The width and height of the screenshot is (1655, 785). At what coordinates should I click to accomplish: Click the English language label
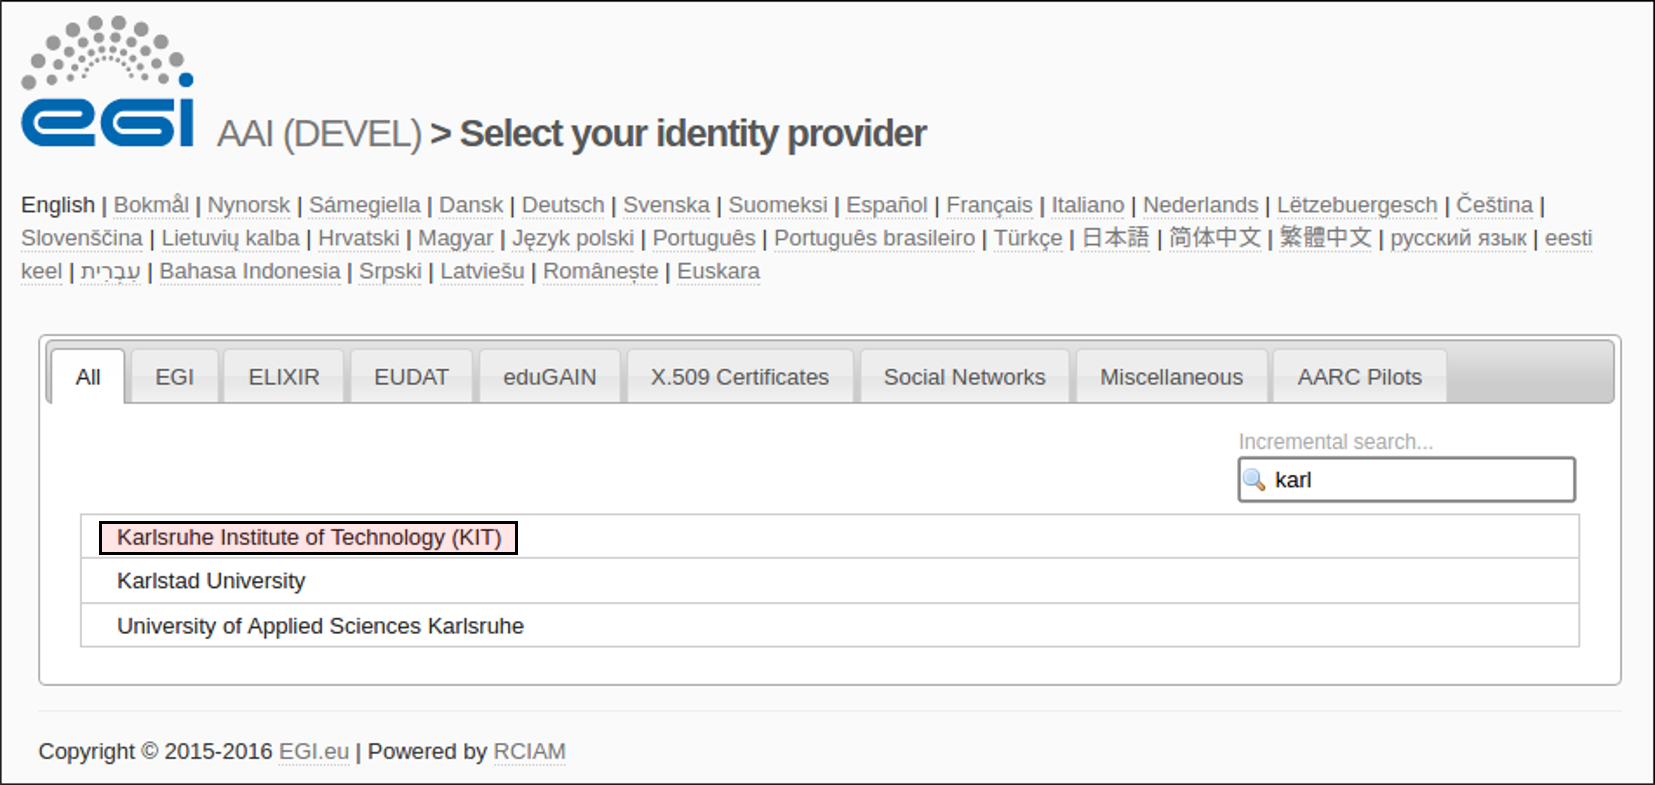coord(58,205)
